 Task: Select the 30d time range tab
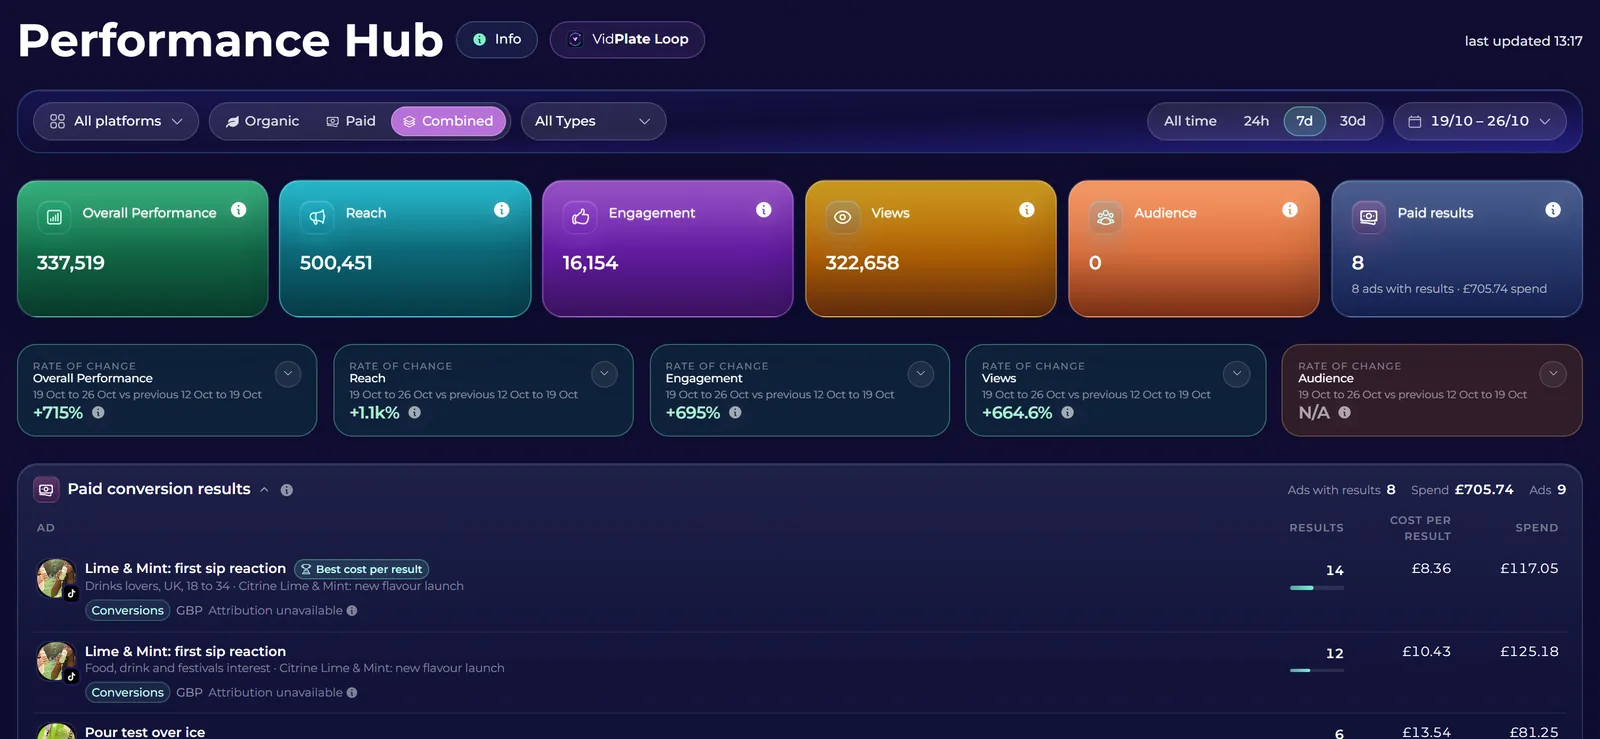[x=1352, y=121]
